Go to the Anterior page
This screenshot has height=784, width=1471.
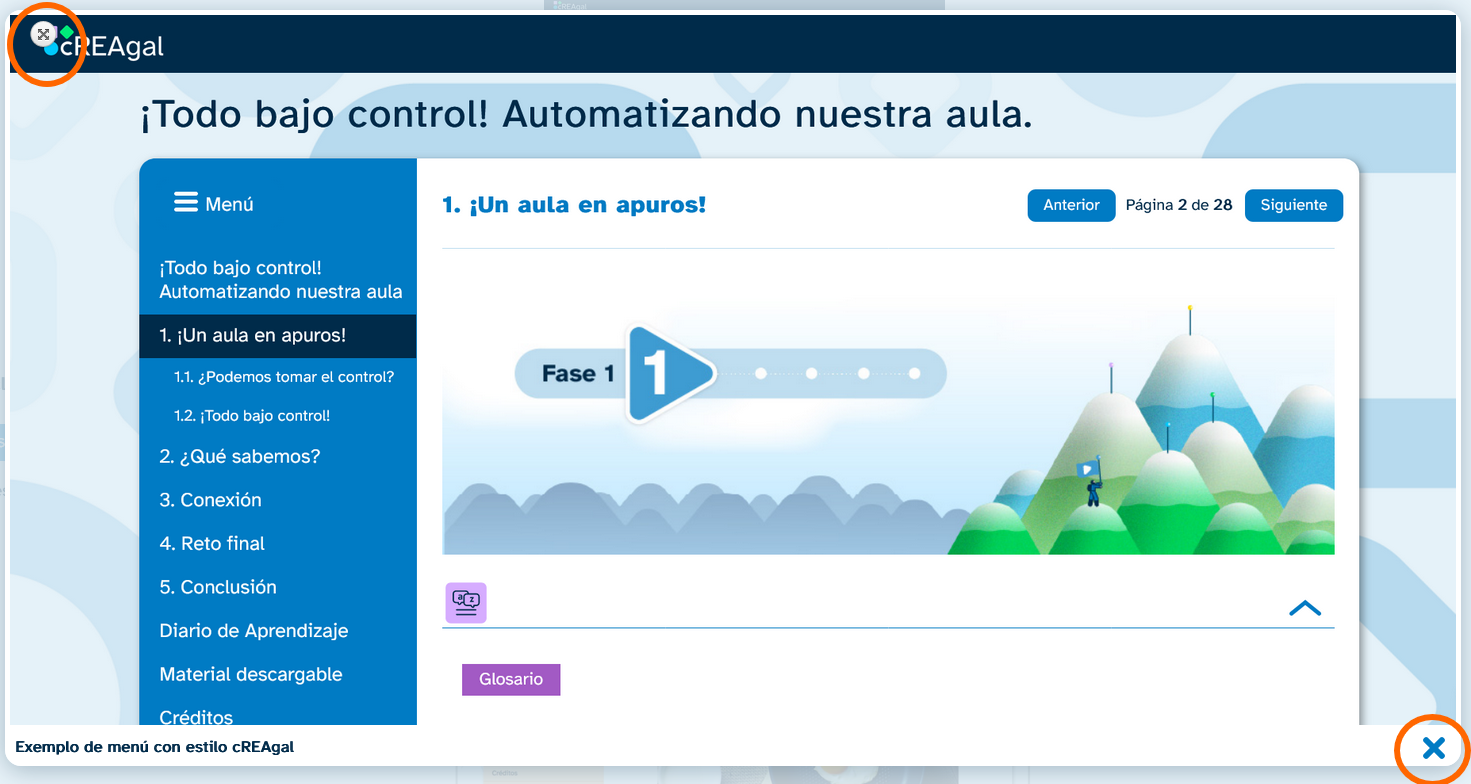[1071, 205]
